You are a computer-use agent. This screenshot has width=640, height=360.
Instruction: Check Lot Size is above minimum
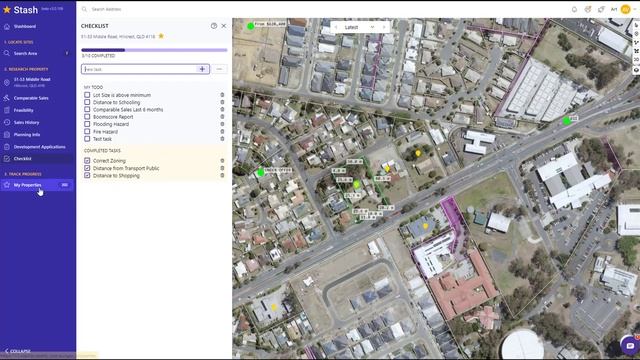(x=87, y=95)
